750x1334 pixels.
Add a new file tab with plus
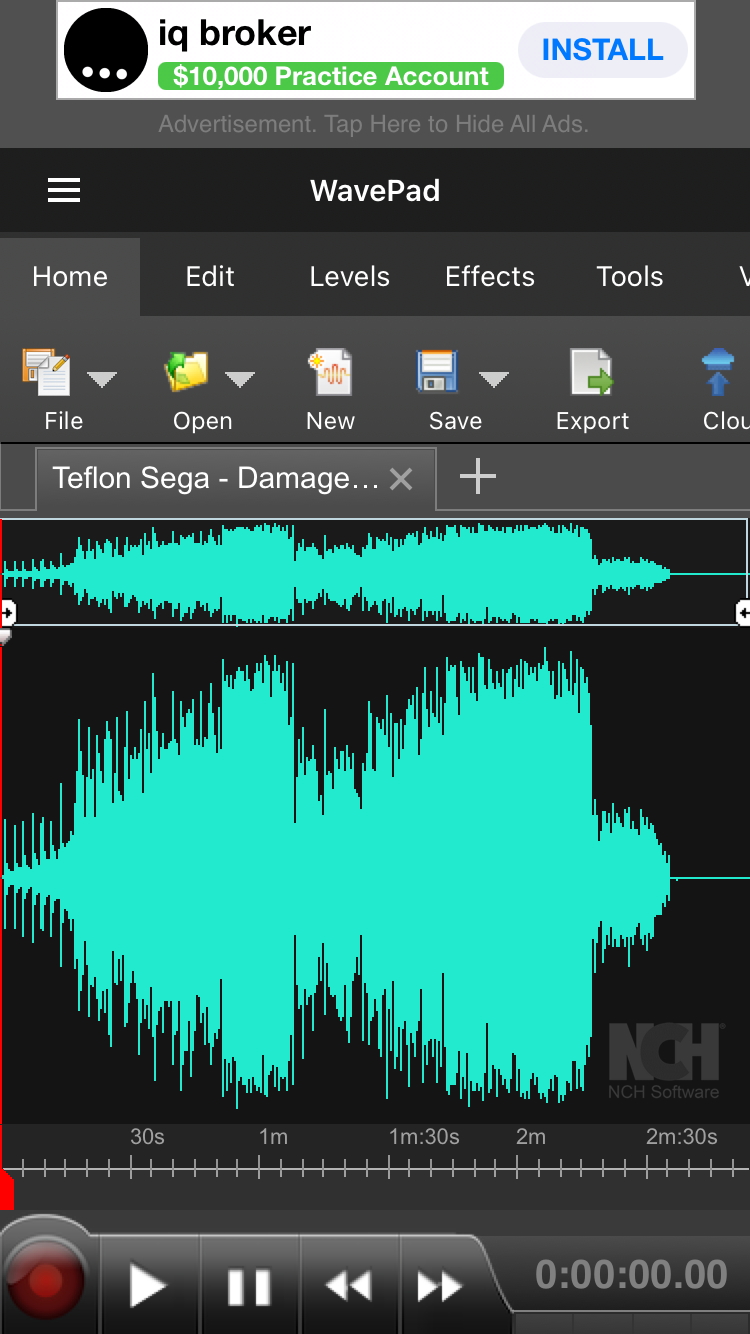pos(478,477)
